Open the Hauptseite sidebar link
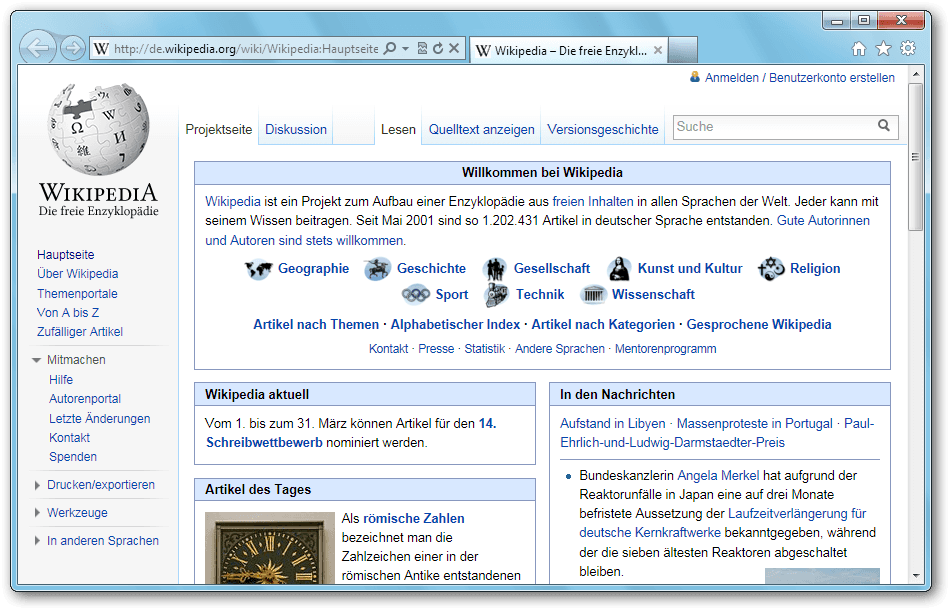The image size is (950, 610). click(x=65, y=254)
